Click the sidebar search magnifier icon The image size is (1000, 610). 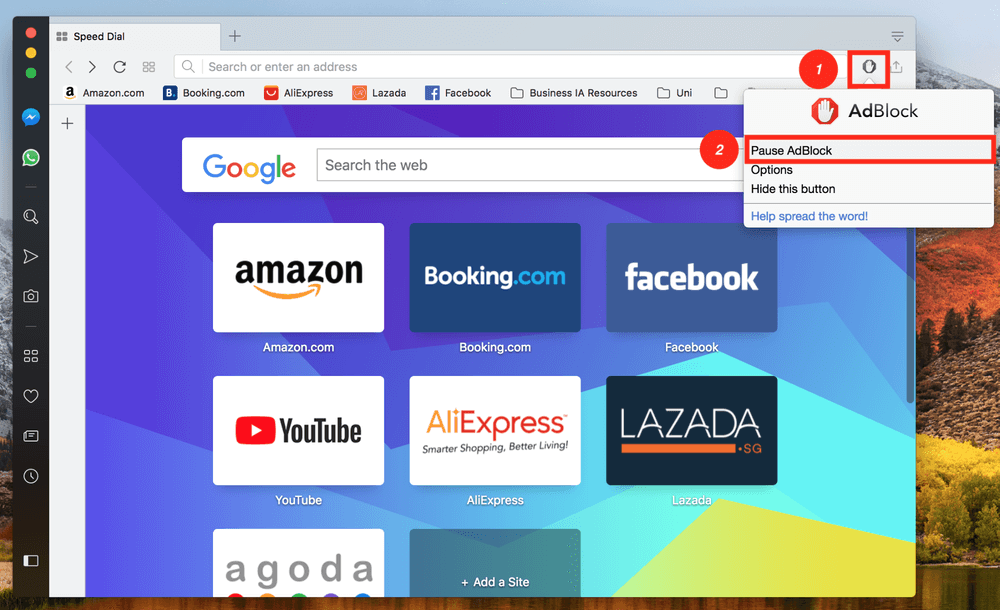(x=31, y=217)
